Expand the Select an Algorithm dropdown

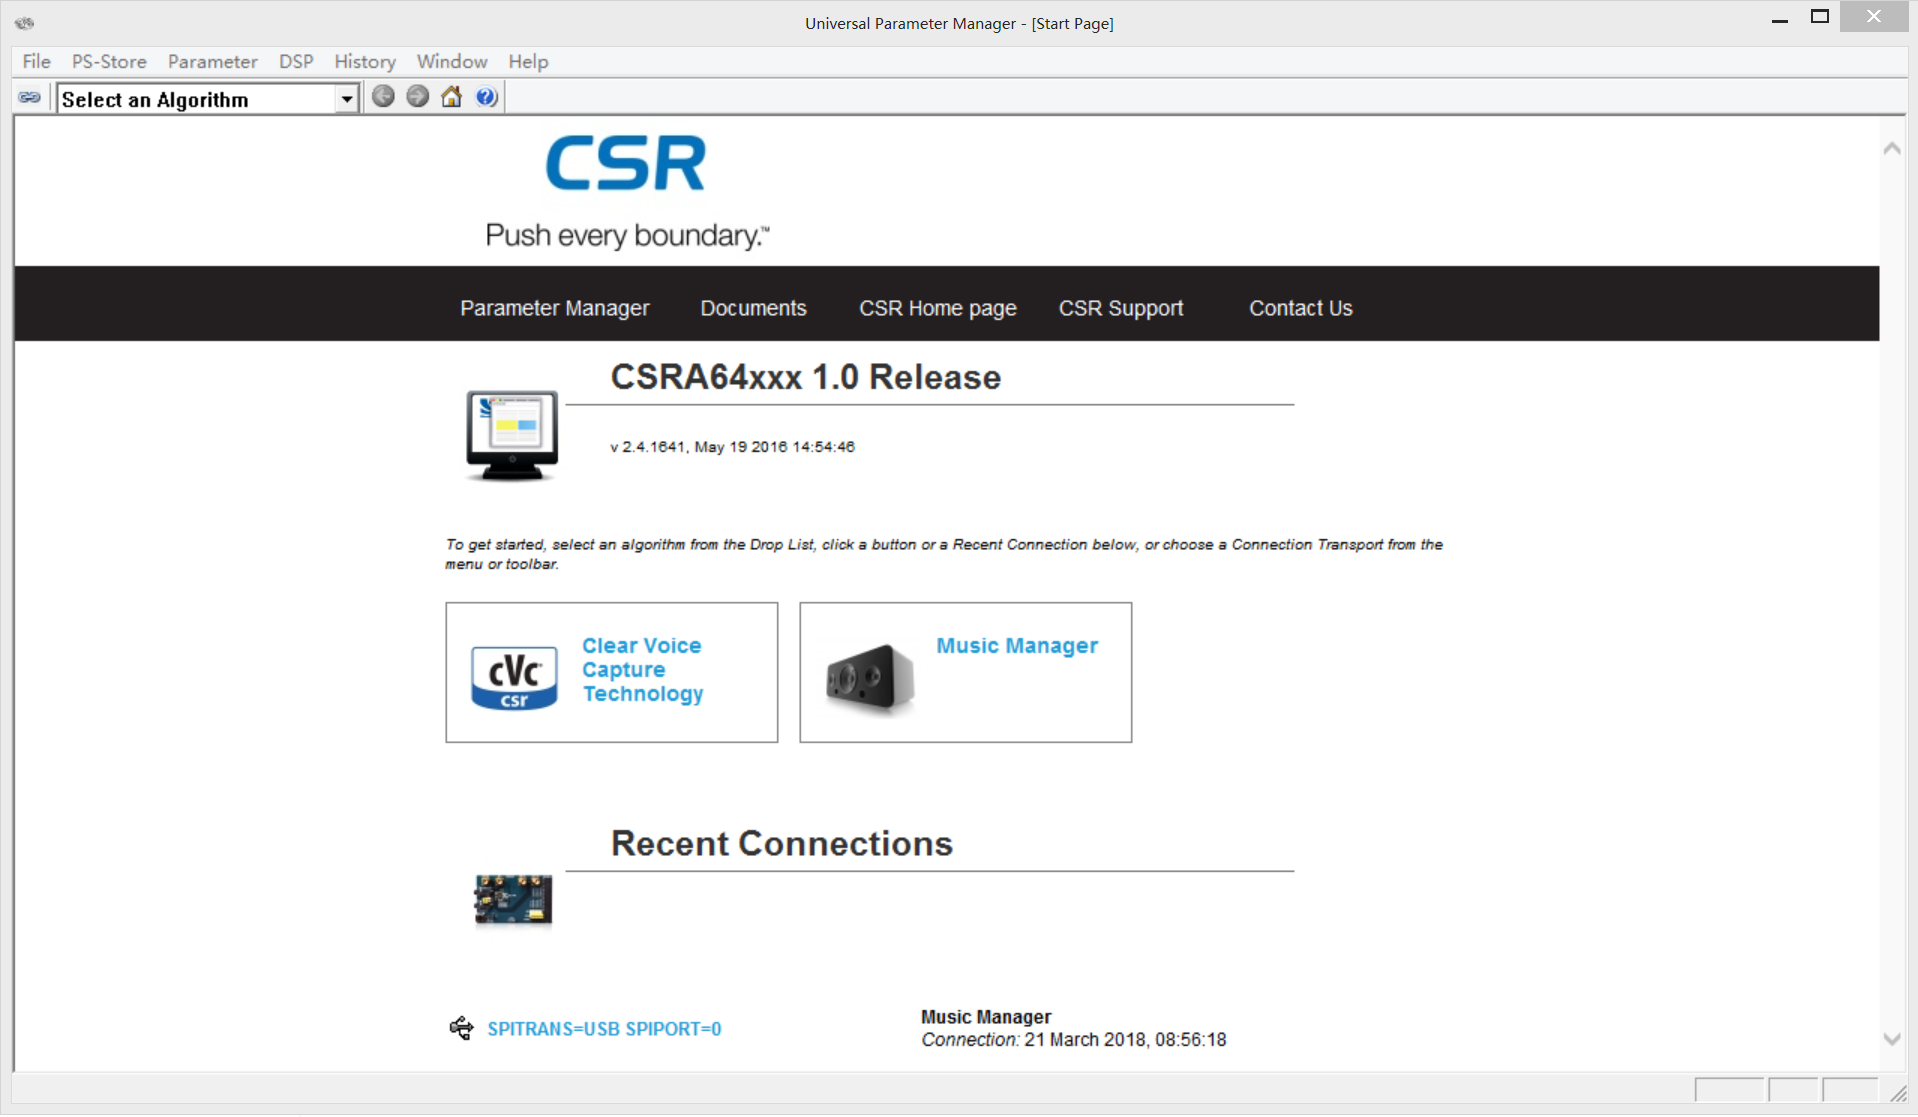click(x=346, y=99)
